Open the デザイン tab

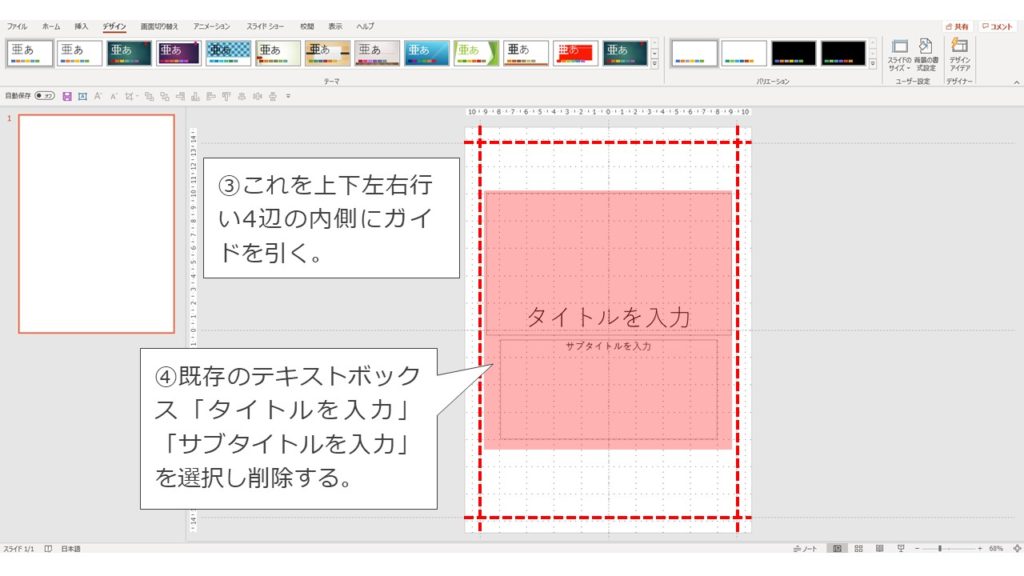[114, 27]
